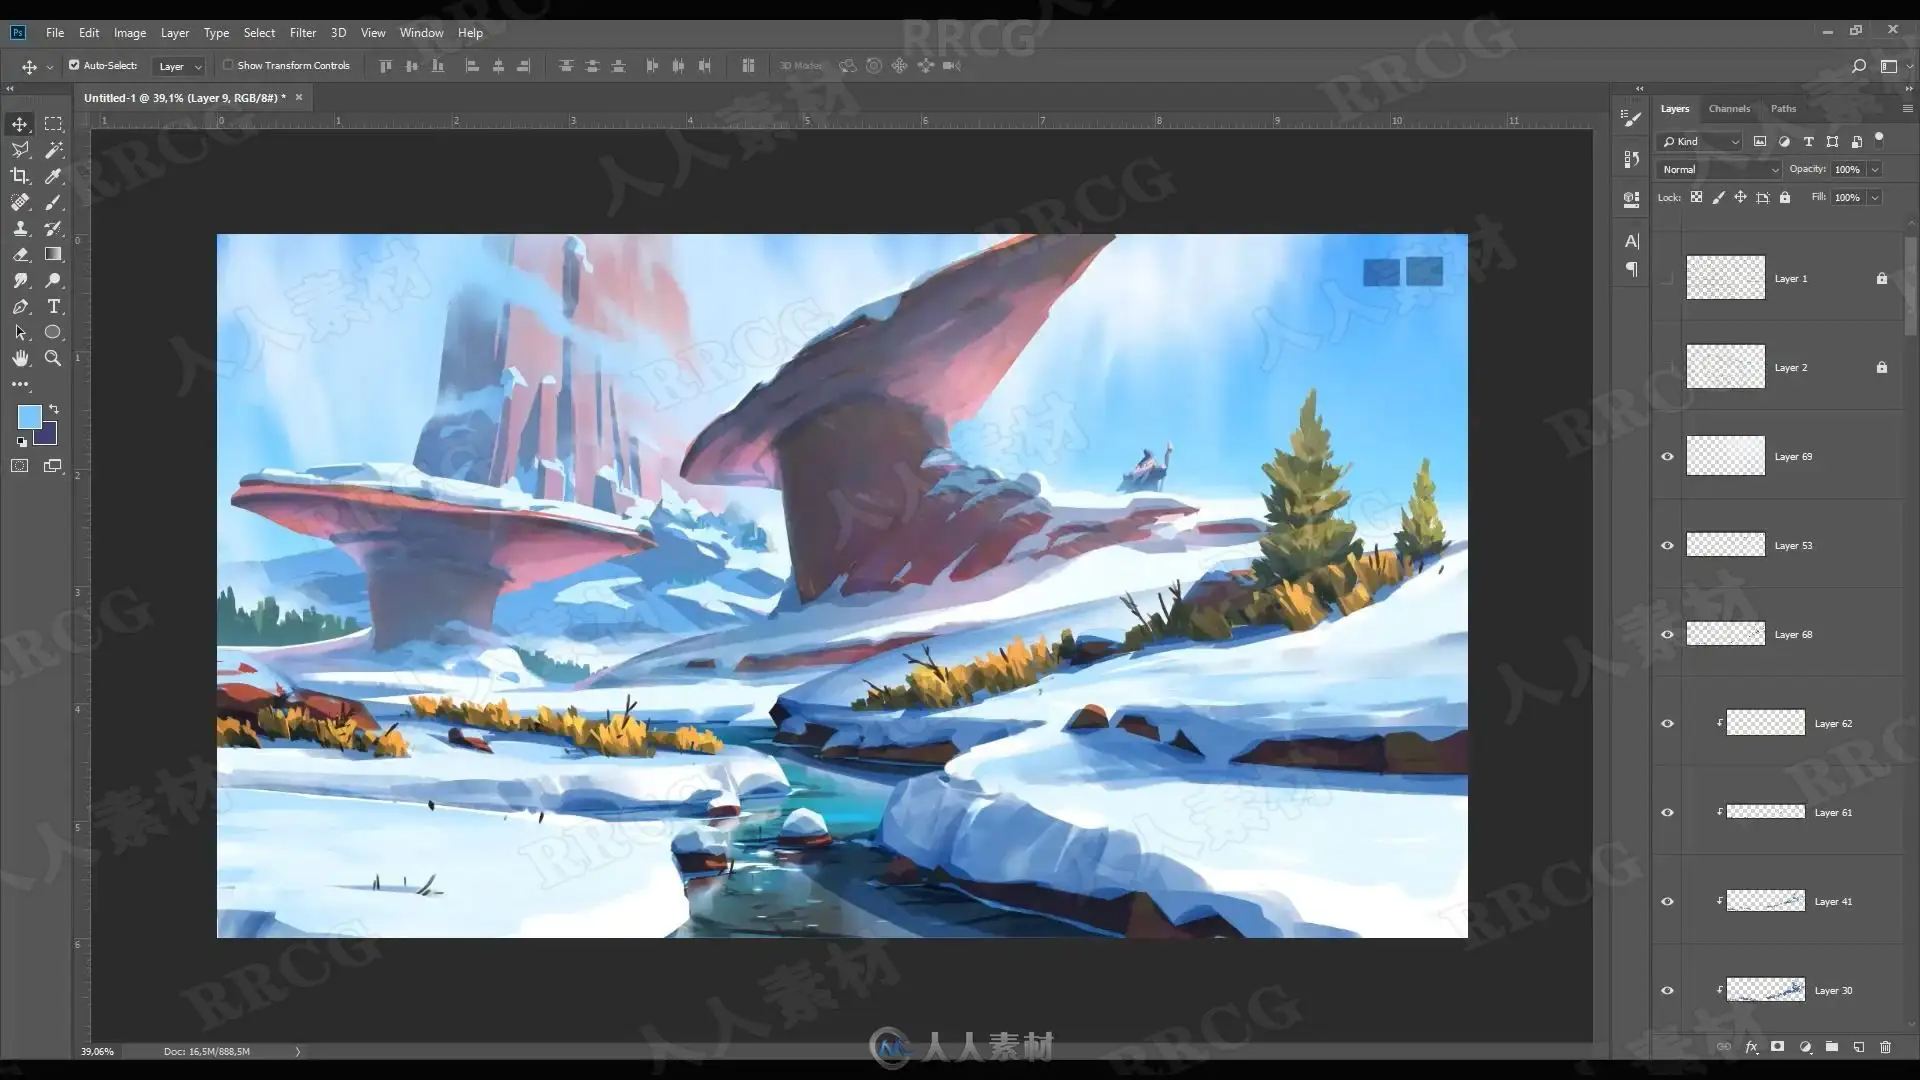Hide Layer 30 visibility eye
The image size is (1920, 1080).
[1667, 991]
